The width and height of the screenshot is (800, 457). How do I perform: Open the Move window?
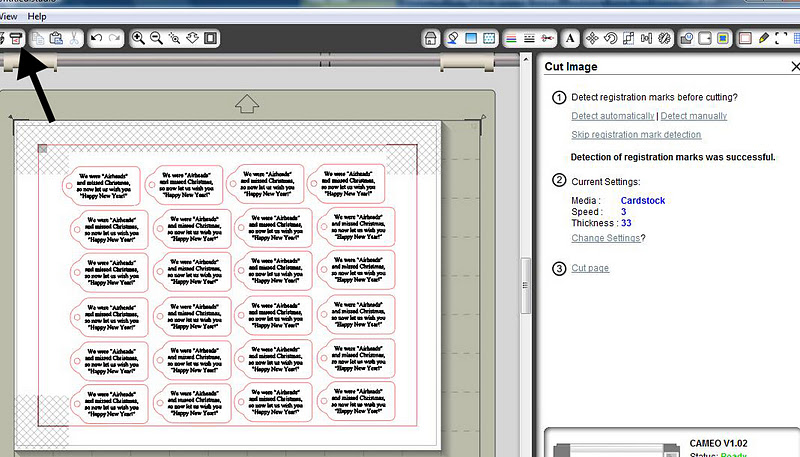[592, 38]
